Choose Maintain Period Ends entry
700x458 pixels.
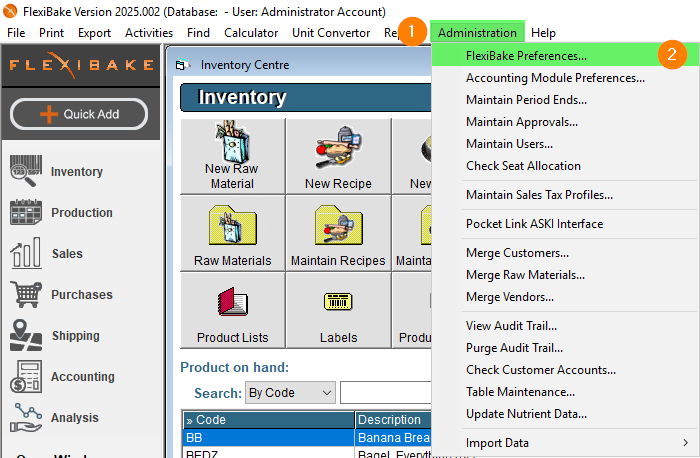coord(565,100)
